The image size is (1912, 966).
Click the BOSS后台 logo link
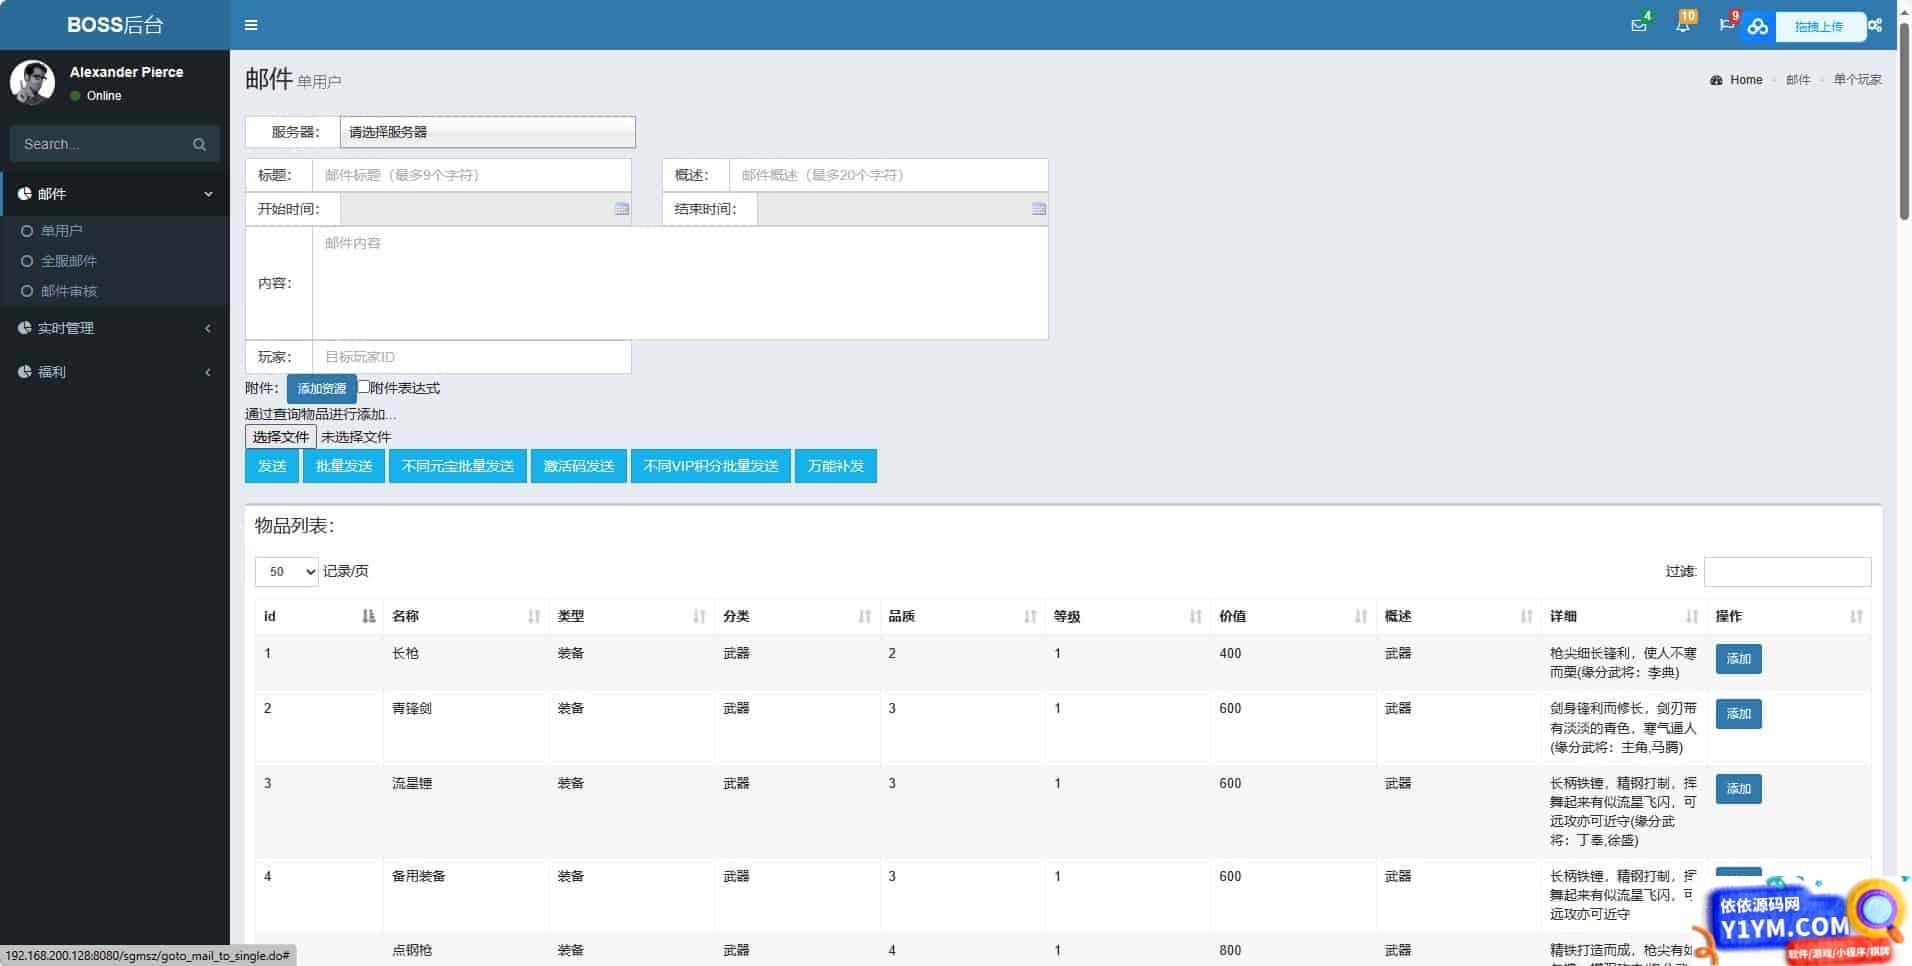click(x=115, y=25)
